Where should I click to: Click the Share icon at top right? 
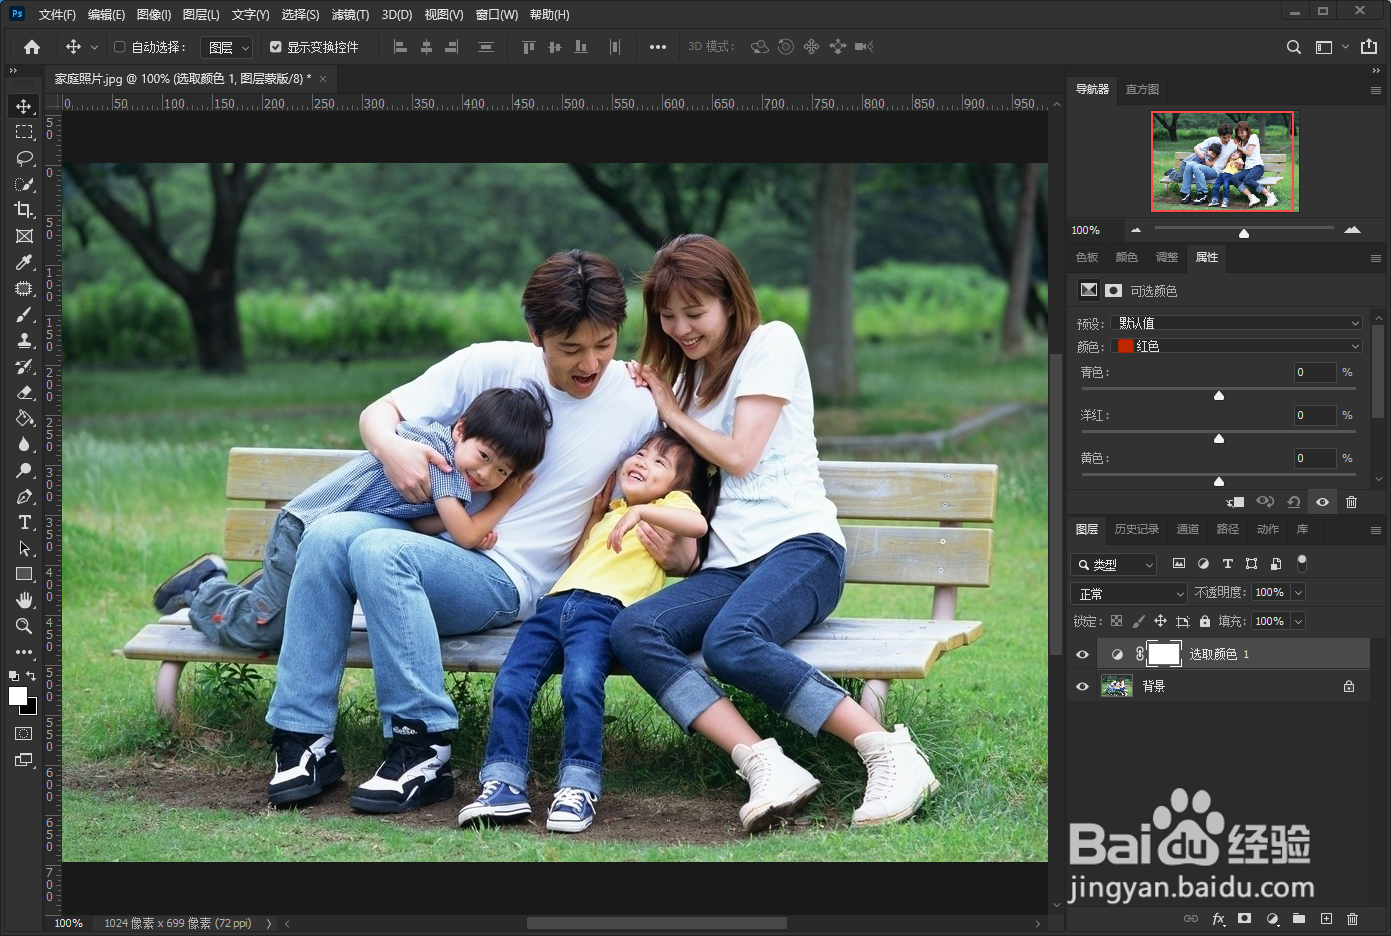[x=1369, y=47]
